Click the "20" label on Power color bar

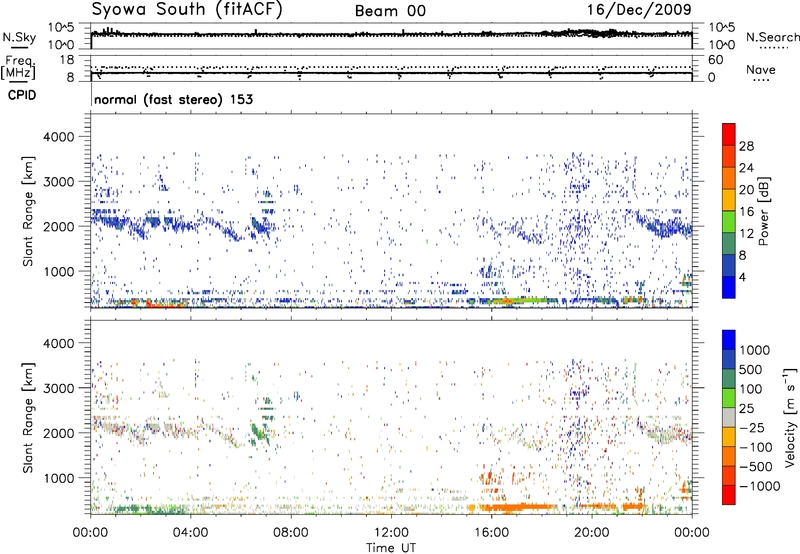pos(746,190)
